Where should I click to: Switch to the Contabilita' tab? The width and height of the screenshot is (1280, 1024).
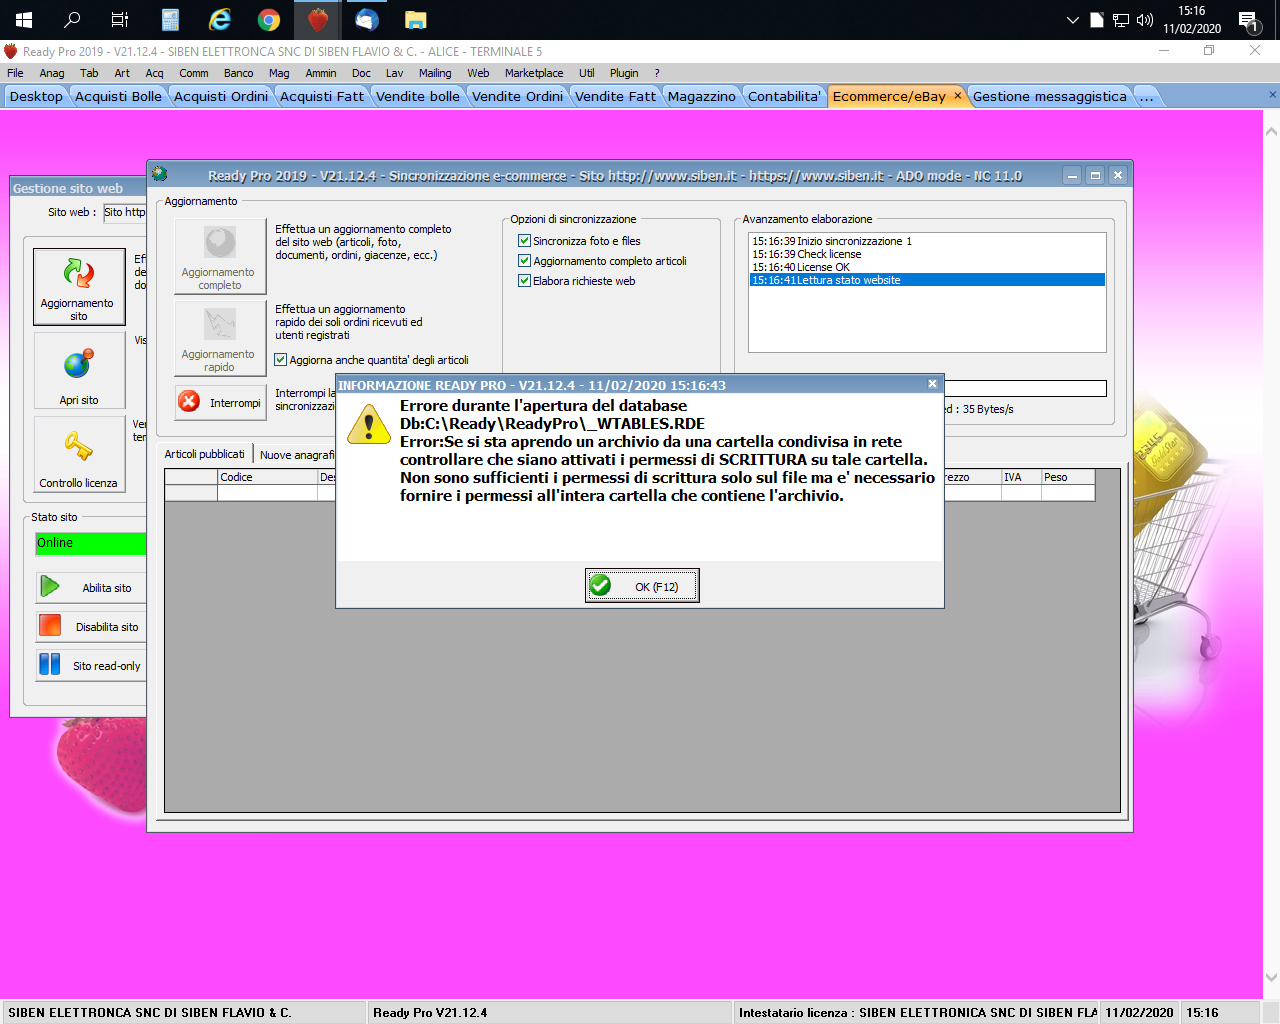click(785, 96)
